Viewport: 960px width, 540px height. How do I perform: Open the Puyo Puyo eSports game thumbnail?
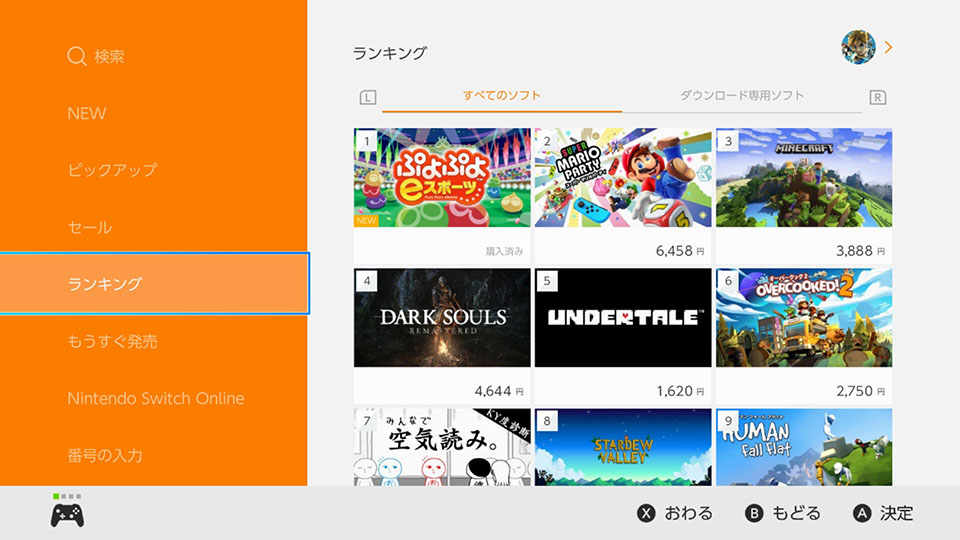442,178
